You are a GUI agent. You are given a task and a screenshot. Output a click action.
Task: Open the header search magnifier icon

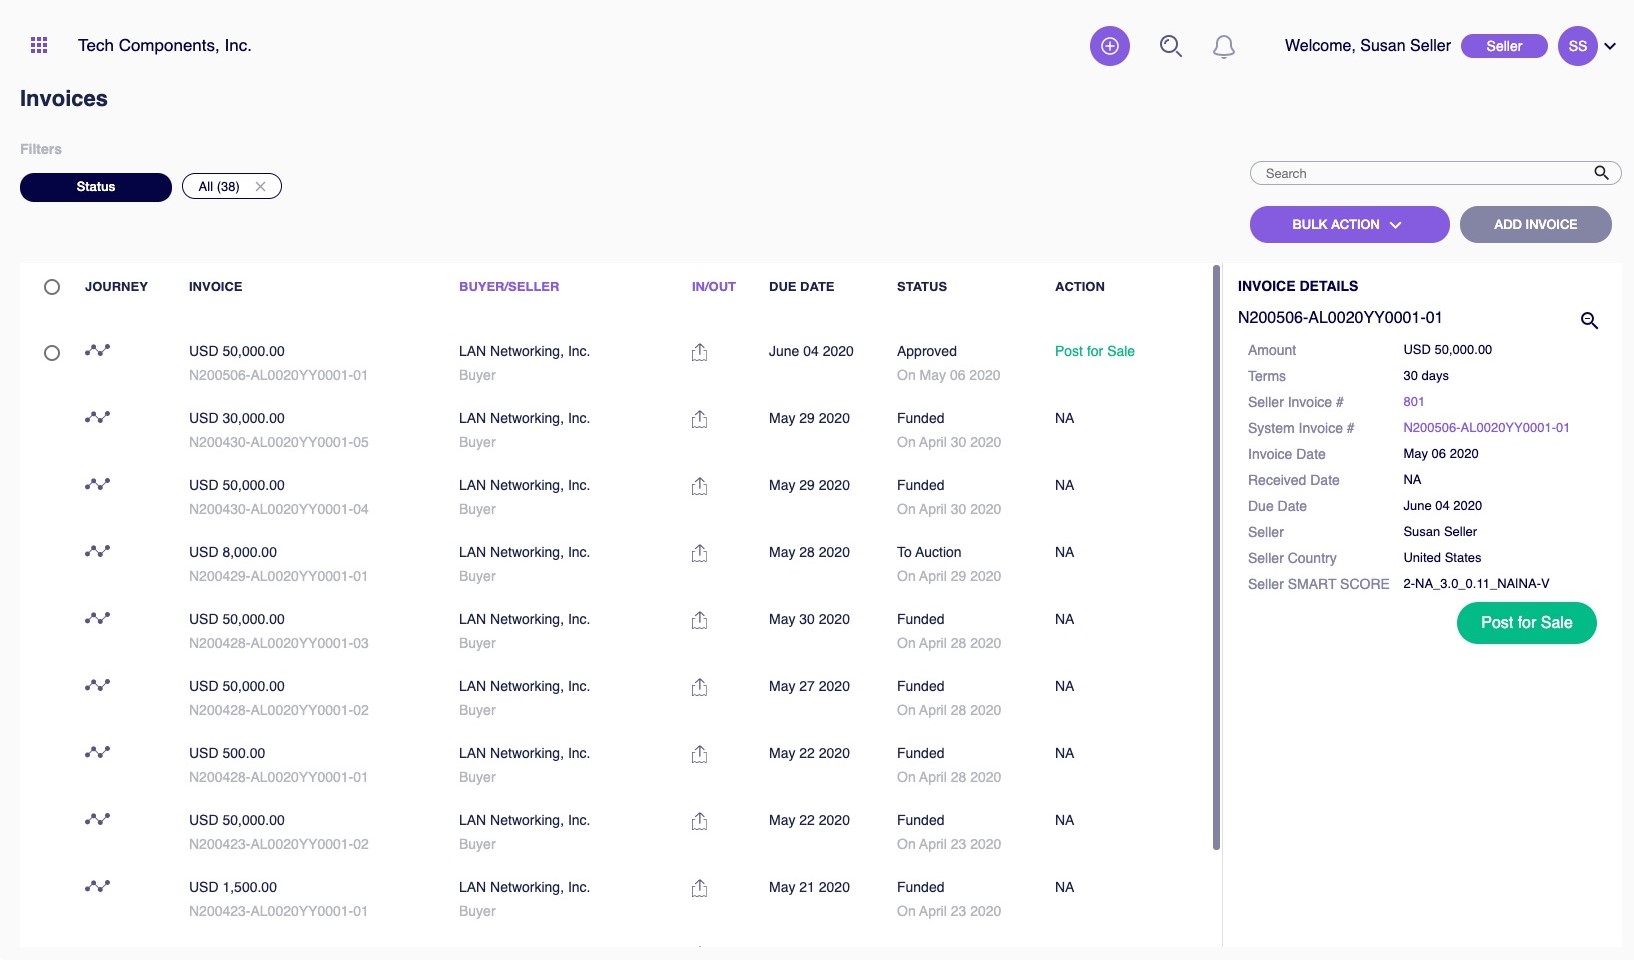click(1170, 46)
